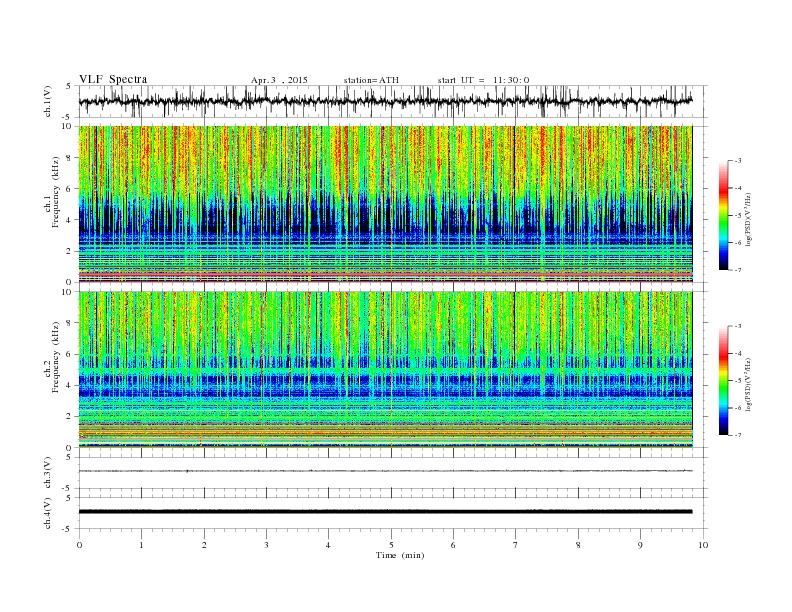
Task: Click the ch.1 PSD color scale bar
Action: pyautogui.click(x=723, y=216)
